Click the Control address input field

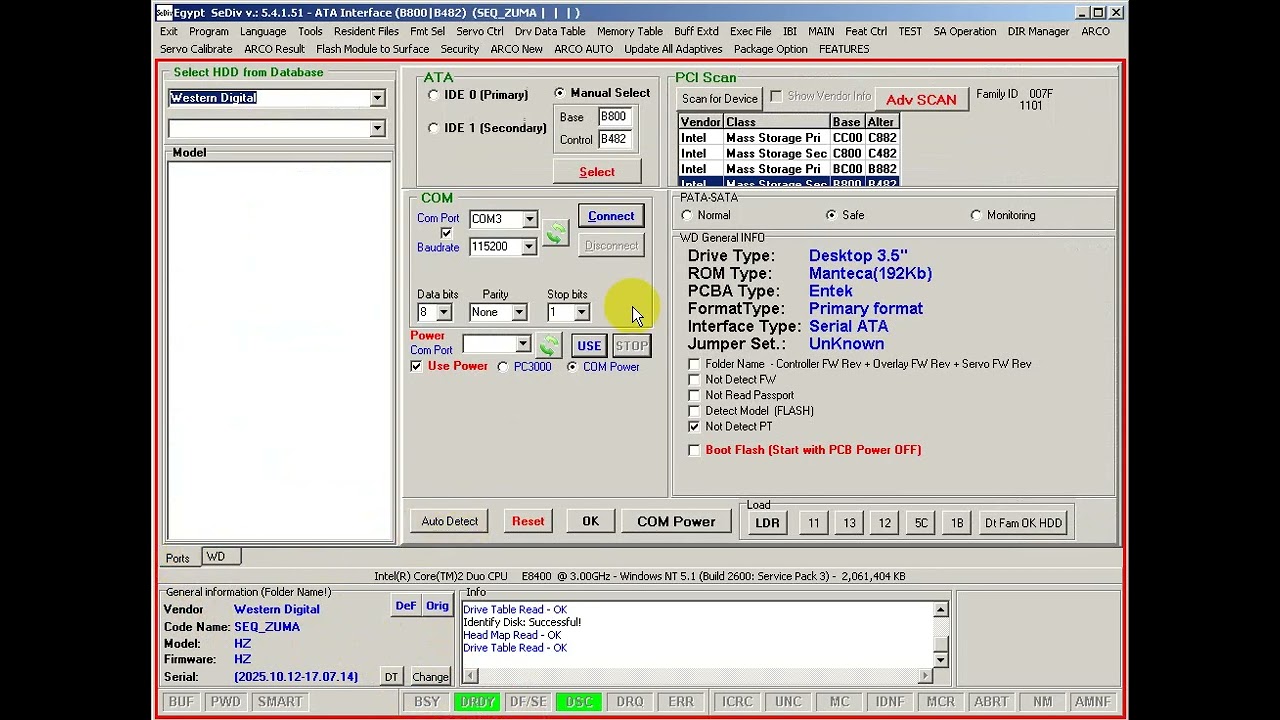613,140
